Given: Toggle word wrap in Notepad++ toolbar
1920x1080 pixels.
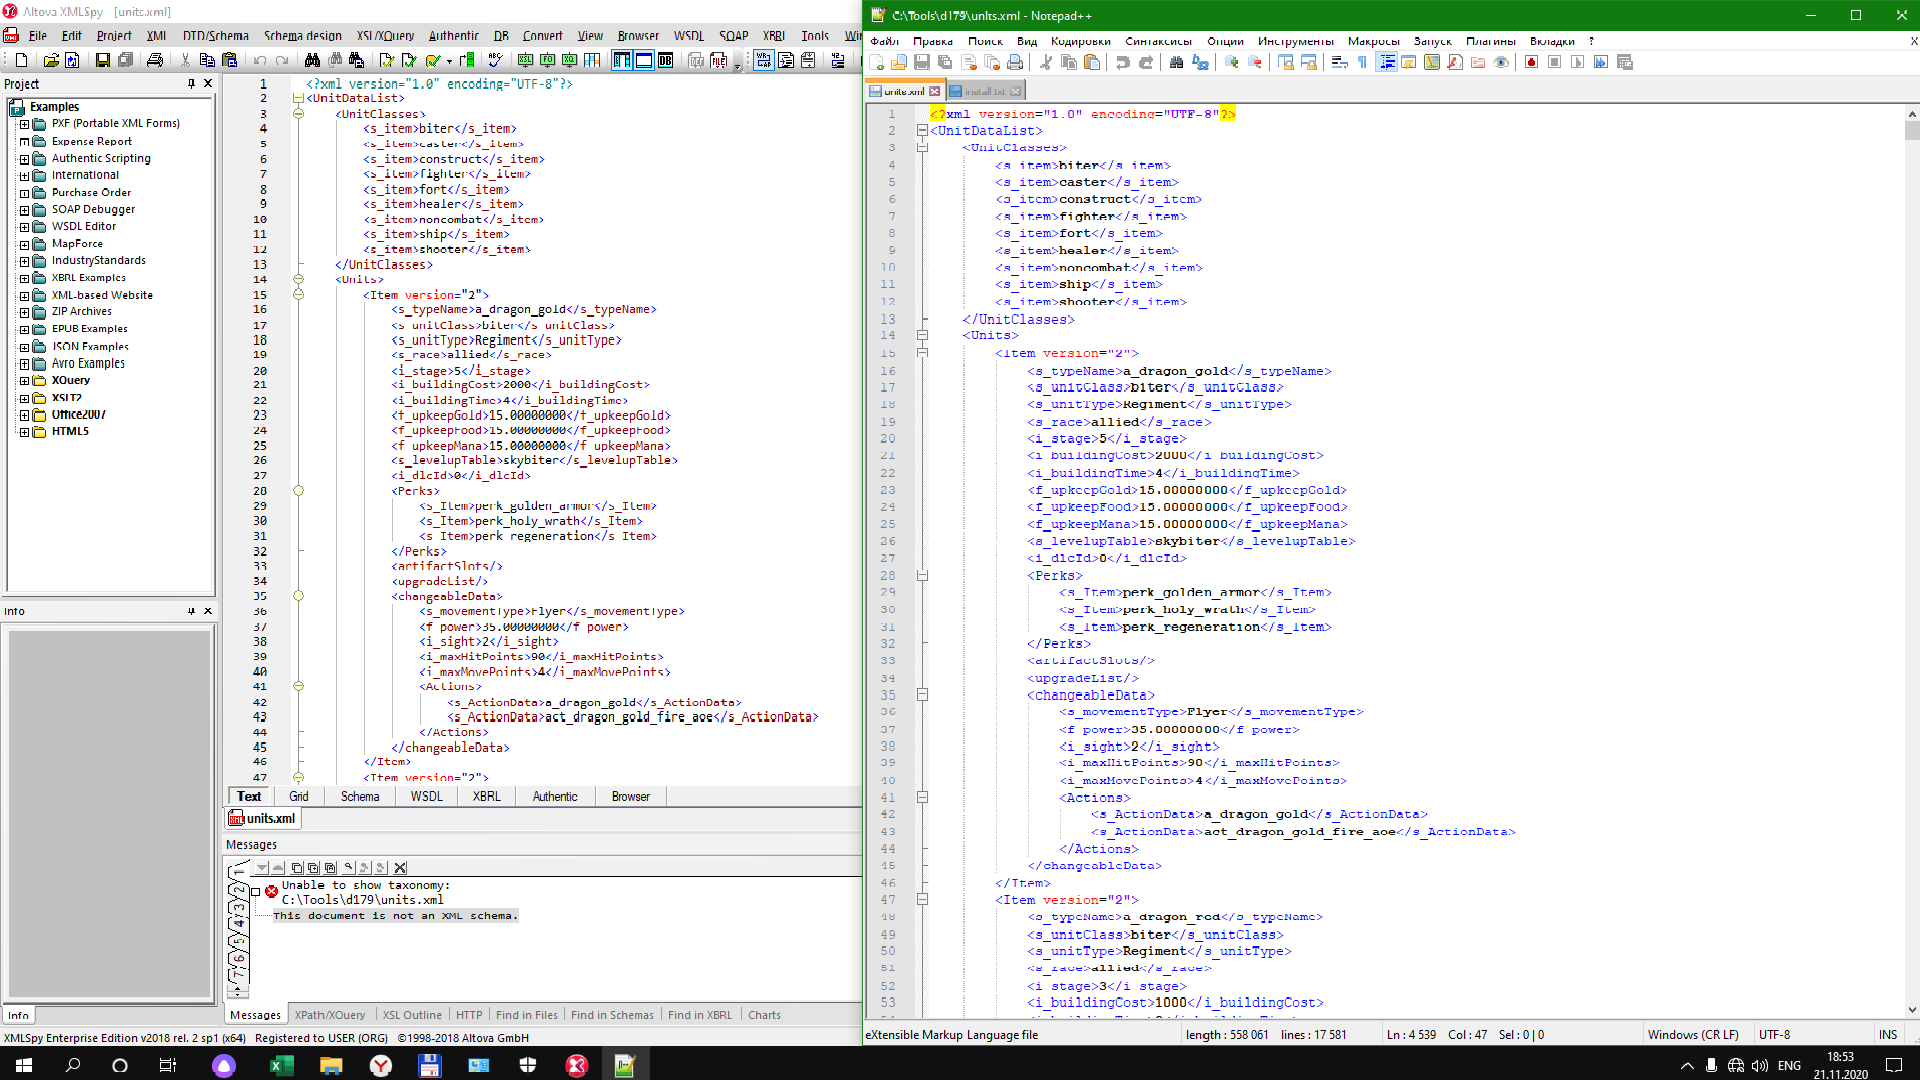Looking at the screenshot, I should [1339, 62].
